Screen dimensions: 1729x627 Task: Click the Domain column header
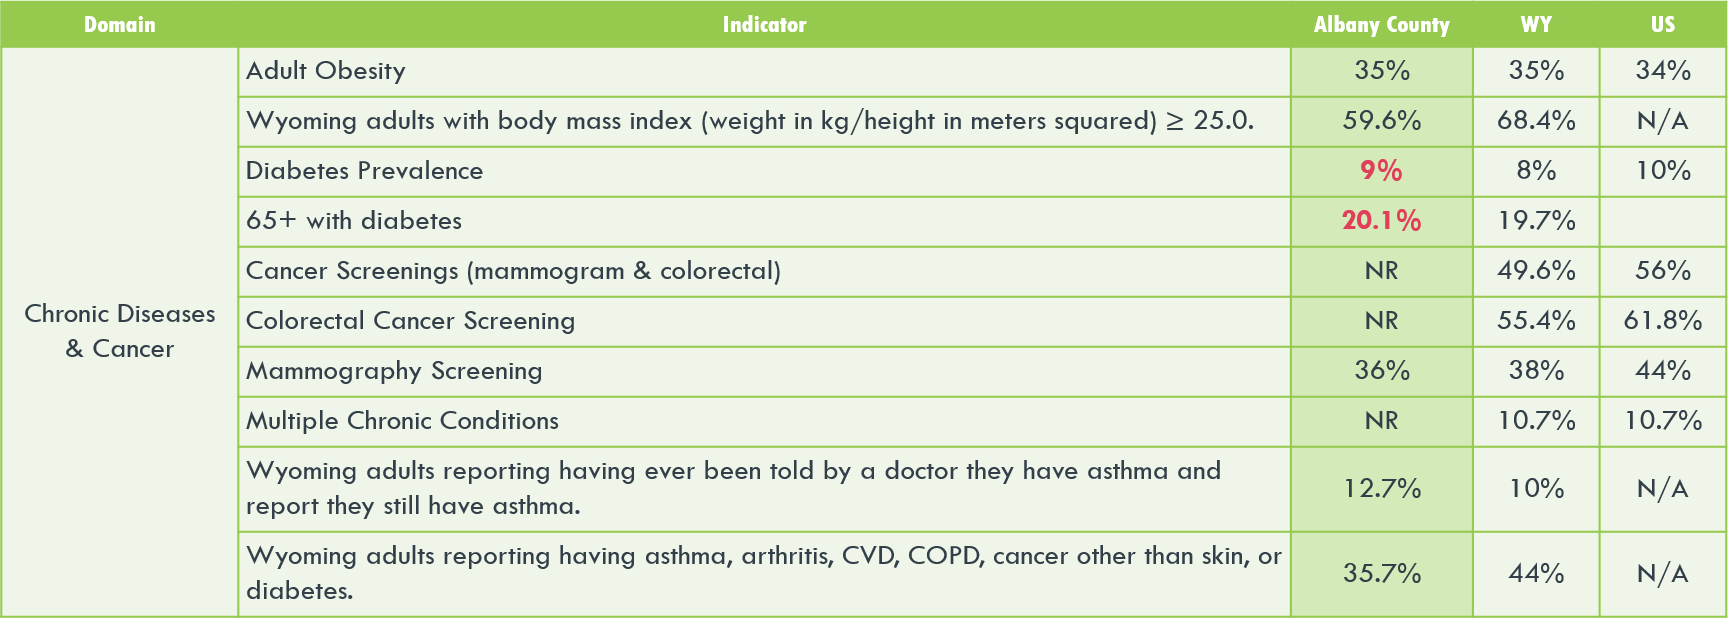point(119,25)
